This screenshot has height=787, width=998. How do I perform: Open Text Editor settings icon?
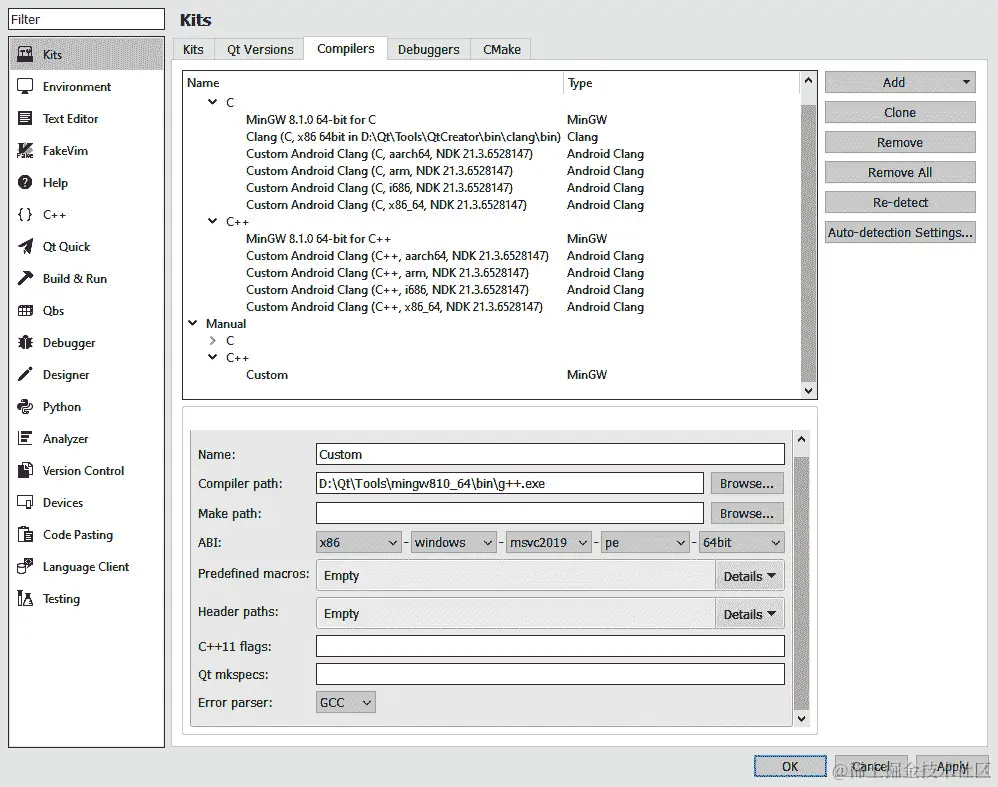25,118
